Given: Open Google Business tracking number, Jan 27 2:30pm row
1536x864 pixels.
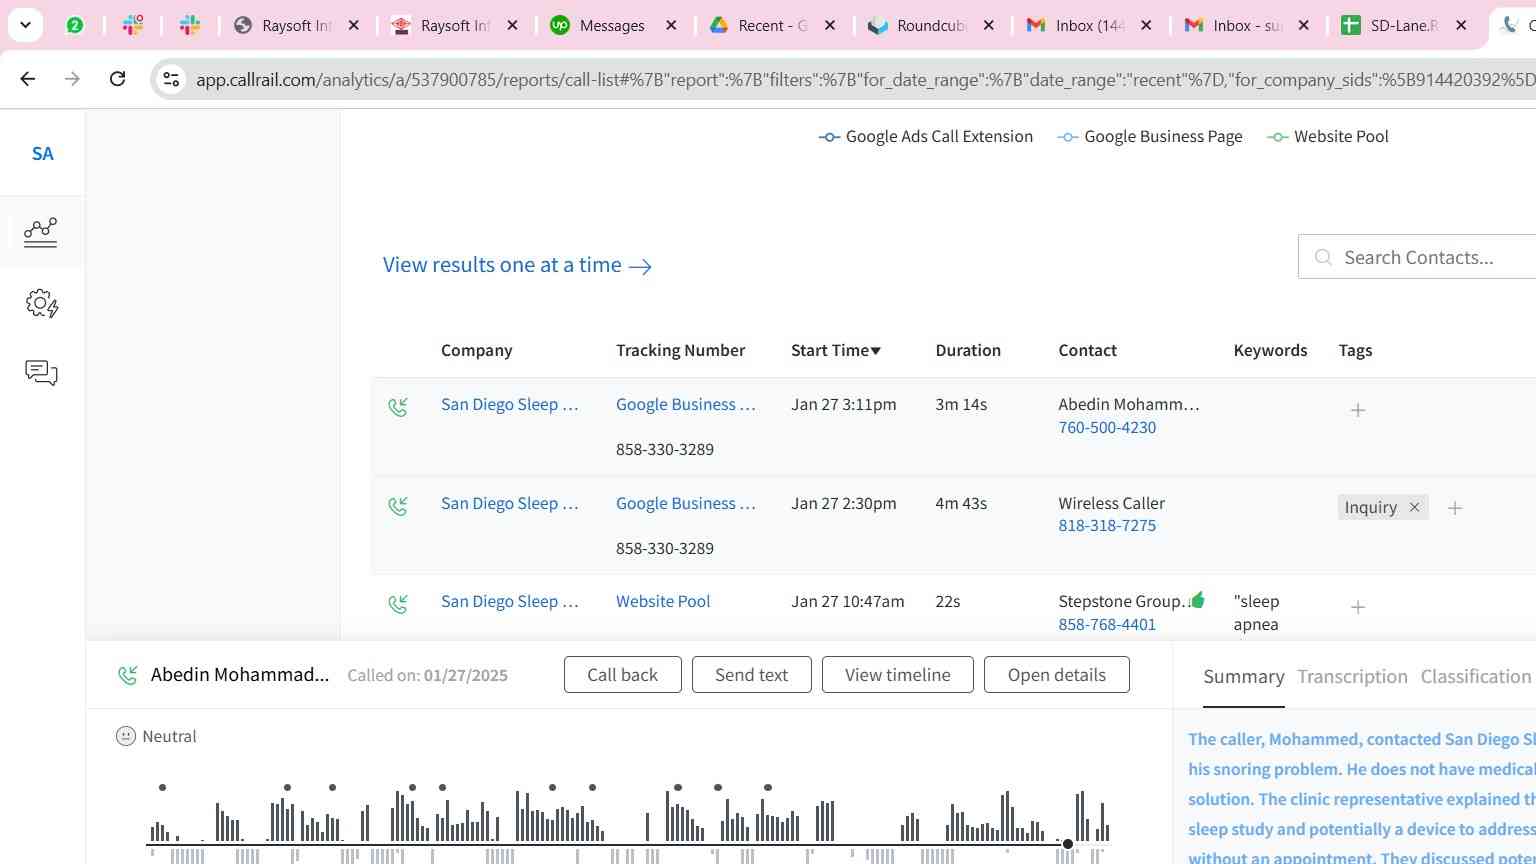Looking at the screenshot, I should tap(685, 503).
